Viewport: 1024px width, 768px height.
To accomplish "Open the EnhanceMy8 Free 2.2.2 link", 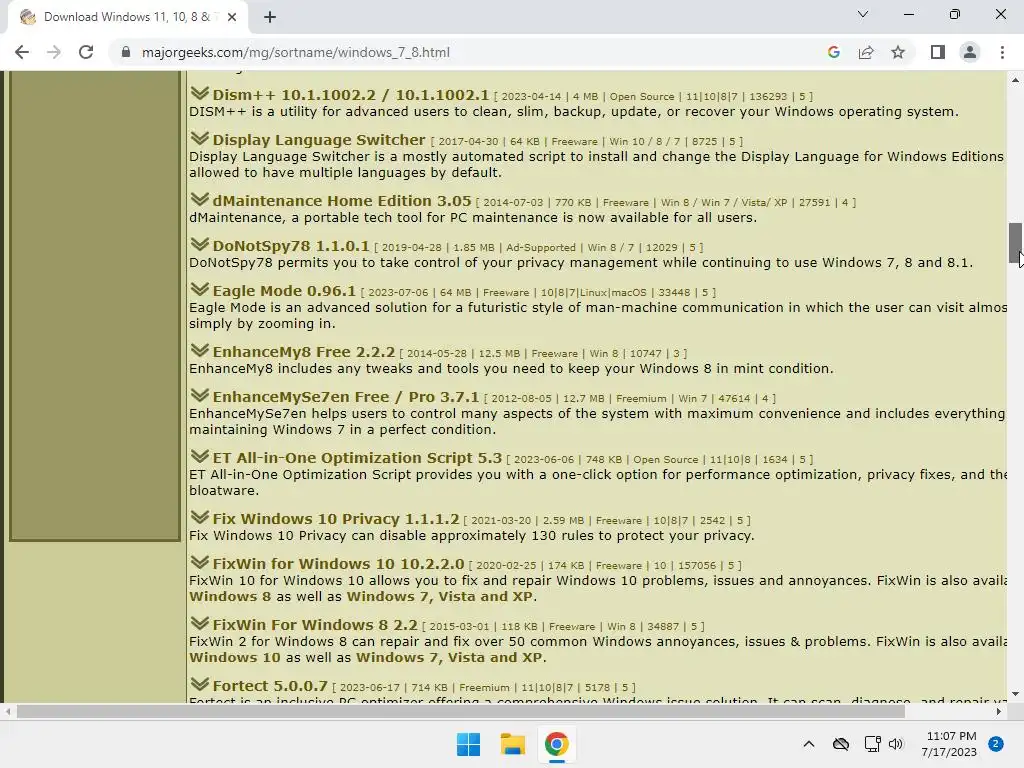I will pyautogui.click(x=304, y=351).
